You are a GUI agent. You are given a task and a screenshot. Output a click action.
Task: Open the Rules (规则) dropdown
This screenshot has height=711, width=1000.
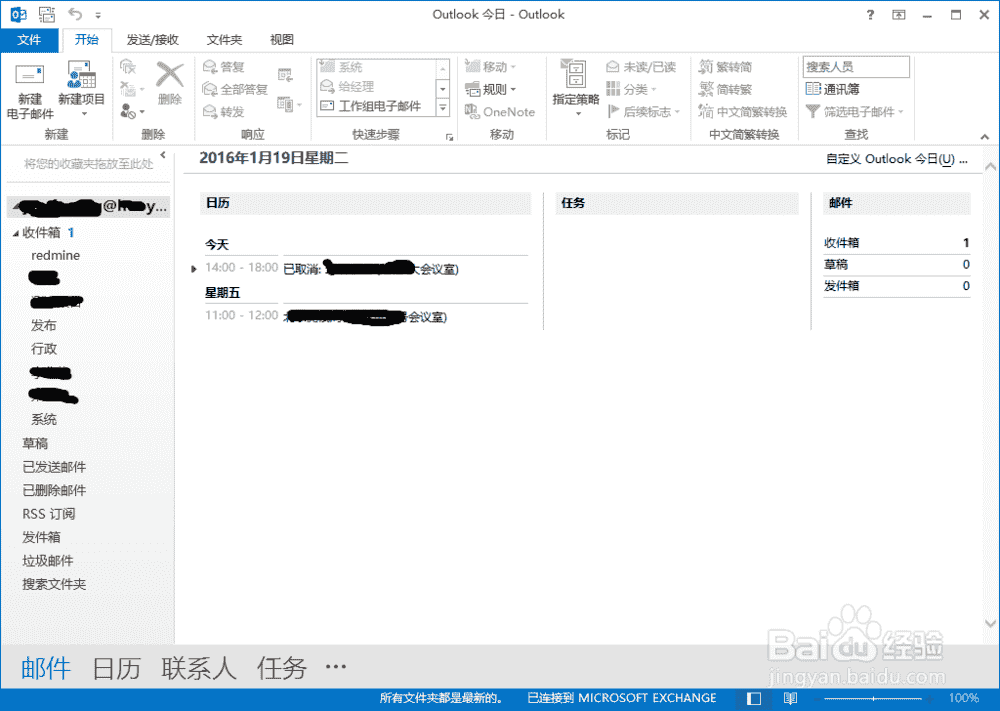click(x=490, y=89)
